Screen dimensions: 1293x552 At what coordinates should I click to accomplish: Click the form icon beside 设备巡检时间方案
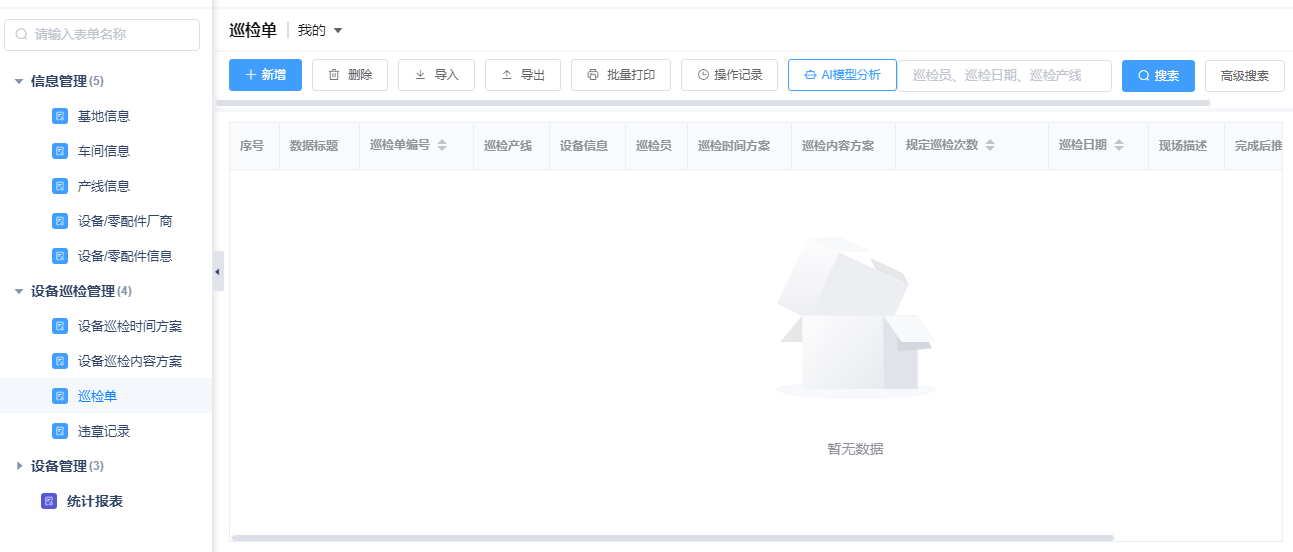click(x=60, y=326)
